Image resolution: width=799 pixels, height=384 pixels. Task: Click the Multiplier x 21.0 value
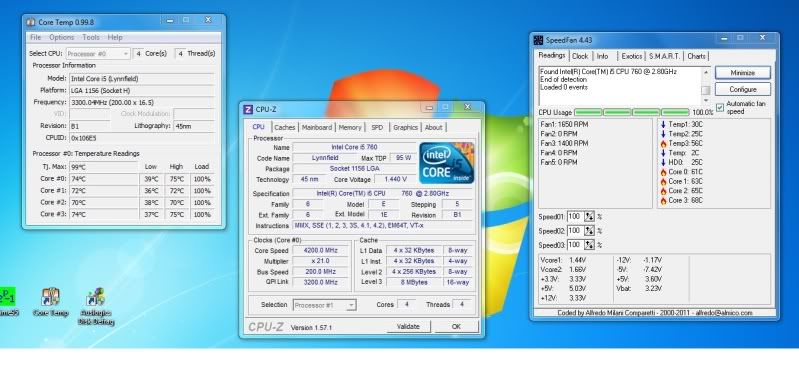tap(321, 261)
